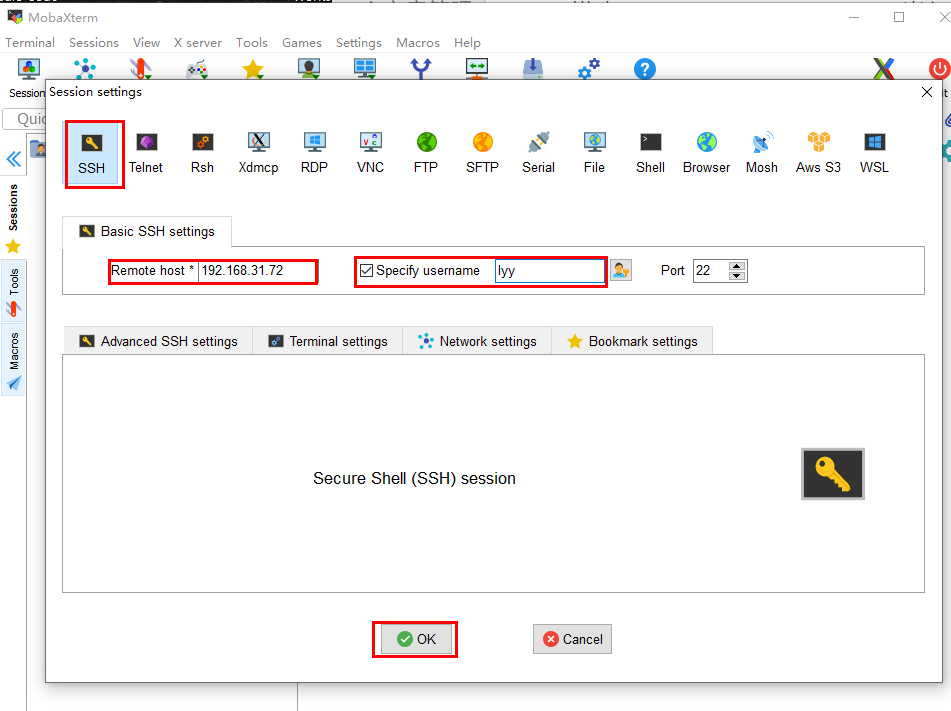Click the username input field

pyautogui.click(x=550, y=271)
